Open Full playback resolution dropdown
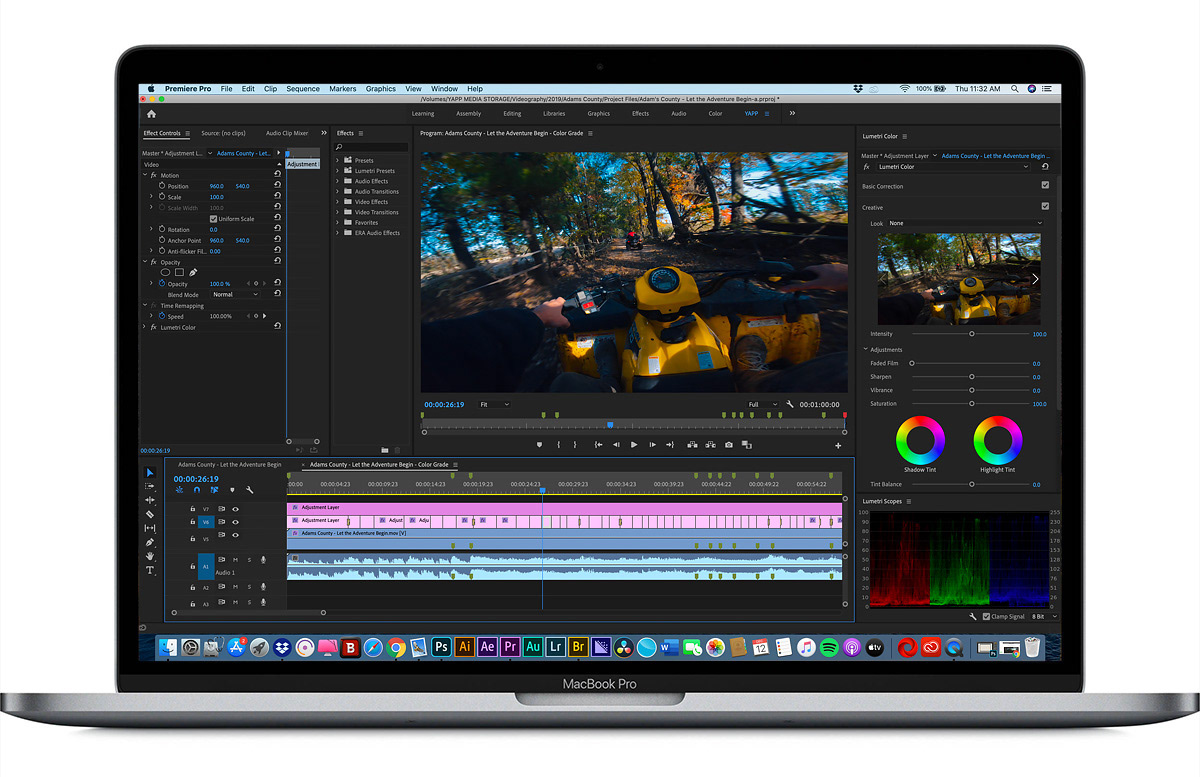Image resolution: width=1200 pixels, height=777 pixels. click(763, 404)
